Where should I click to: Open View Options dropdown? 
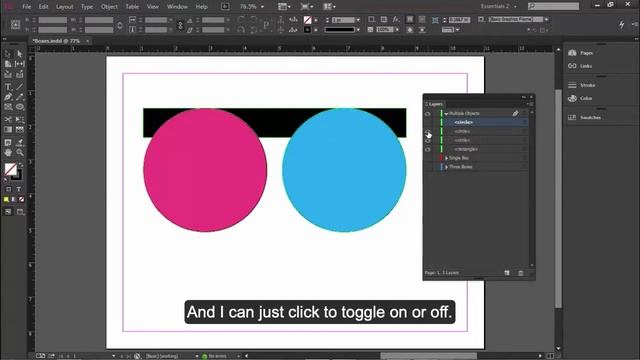(284, 7)
